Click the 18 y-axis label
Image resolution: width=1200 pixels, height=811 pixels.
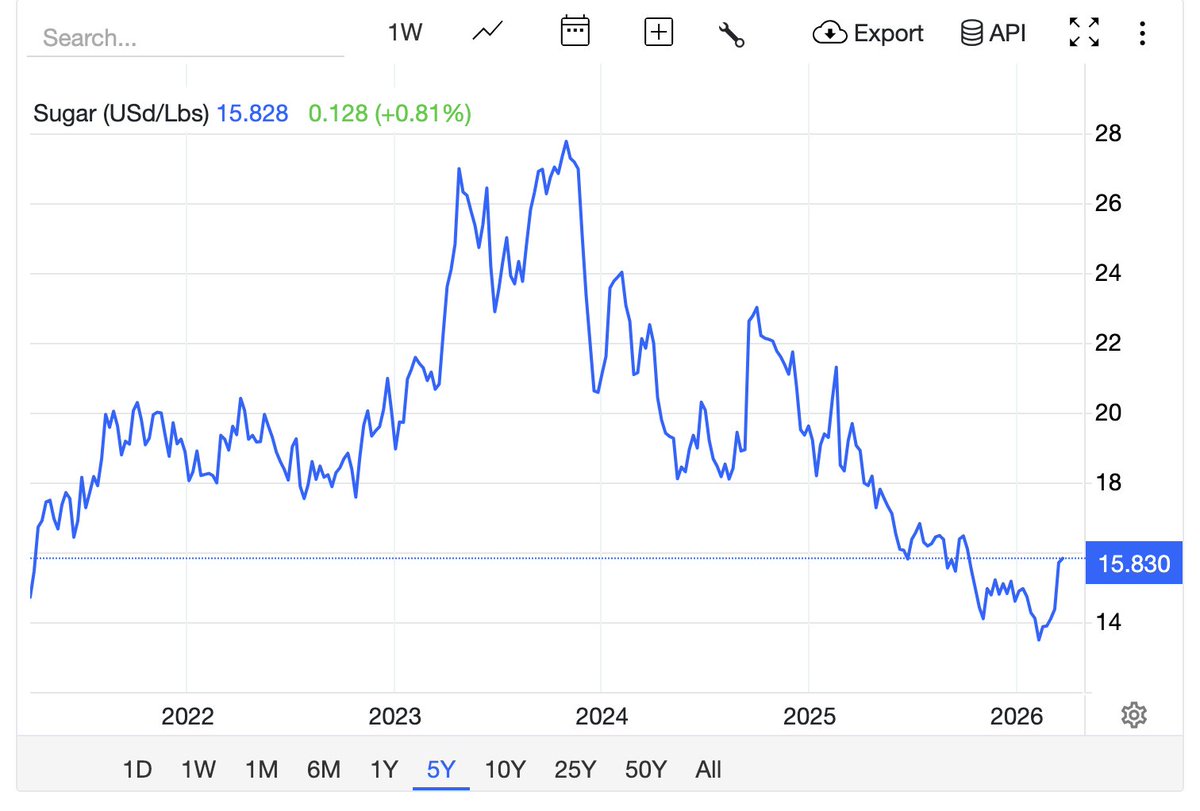[1109, 483]
